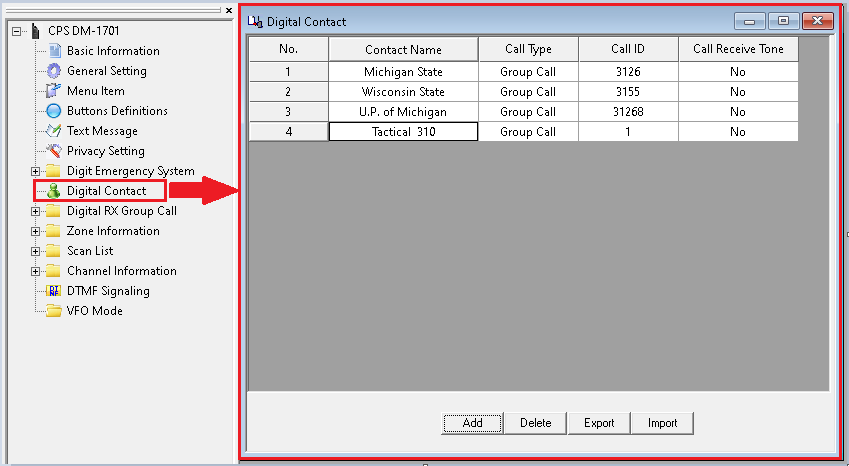Click the Privacy Setting icon

click(x=54, y=151)
